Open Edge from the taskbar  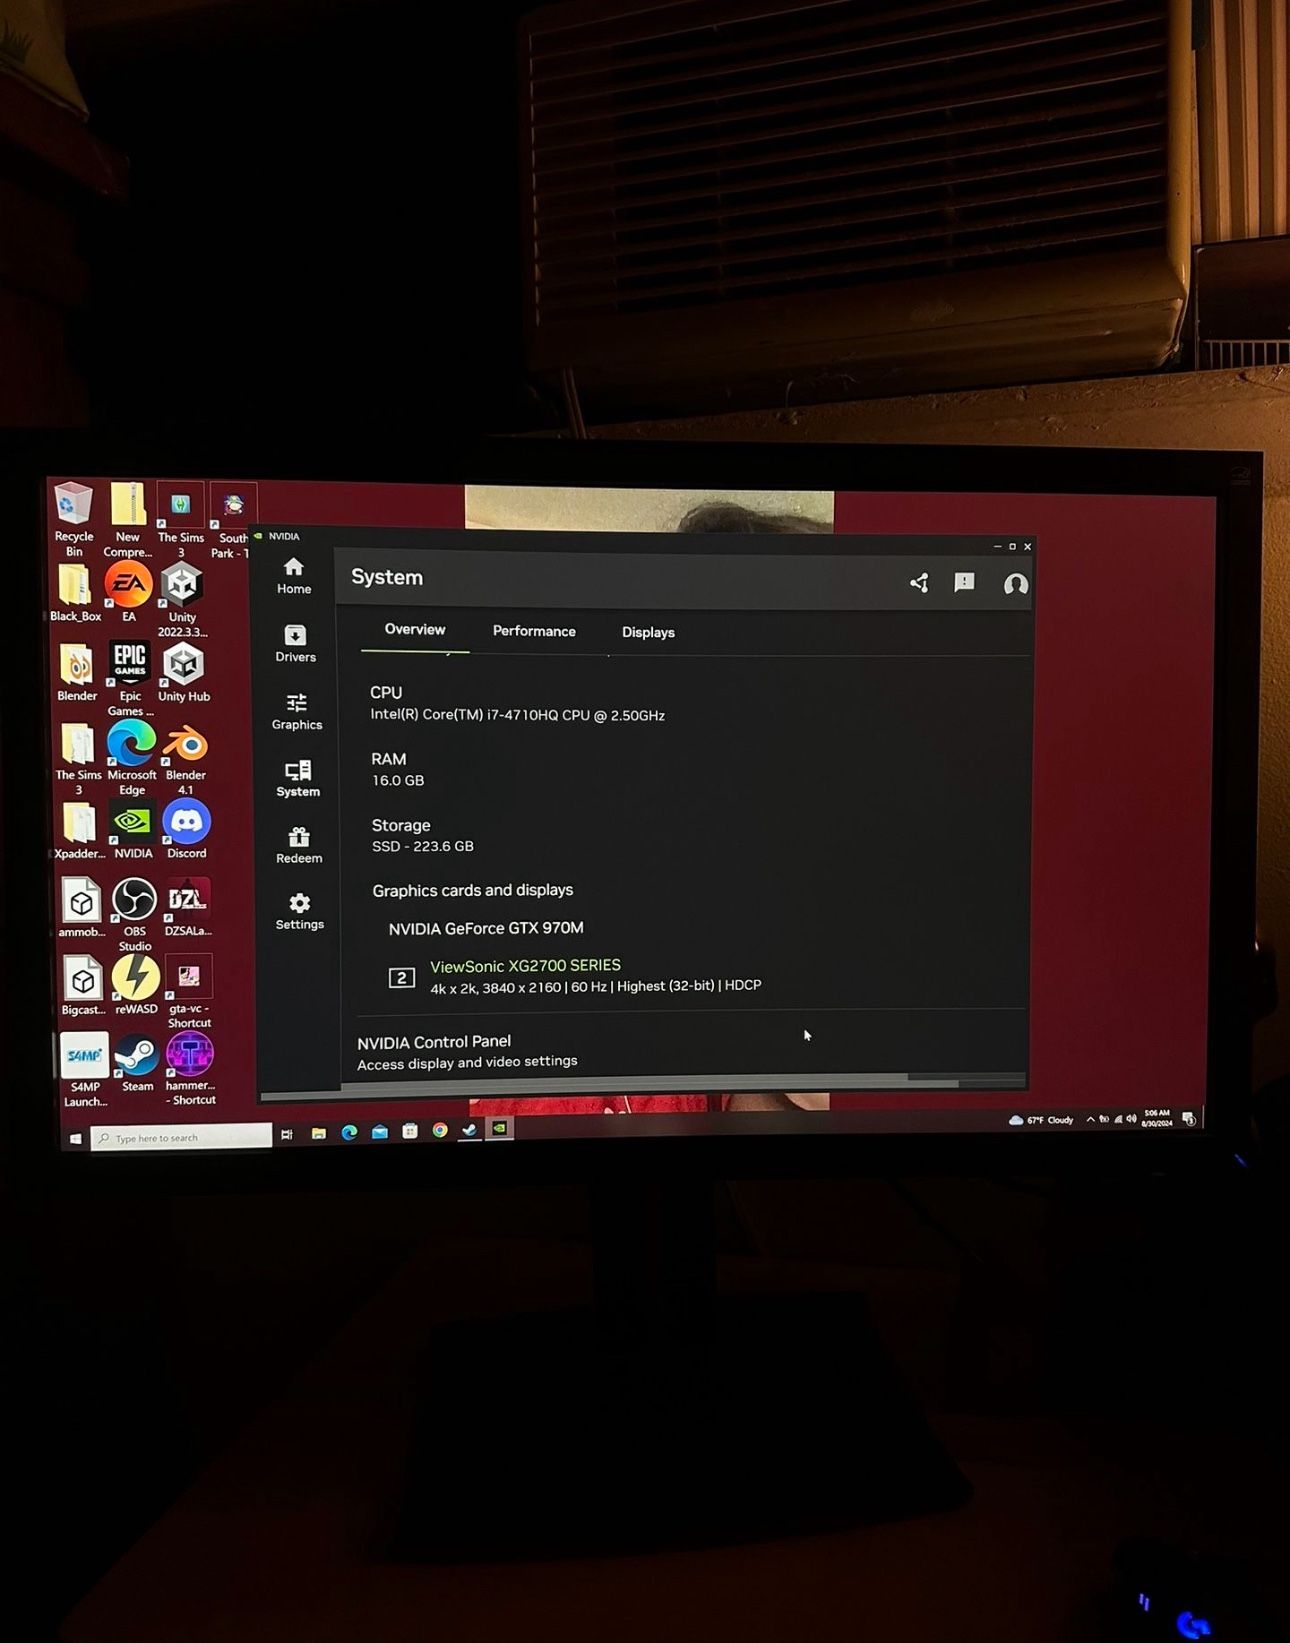pos(349,1132)
